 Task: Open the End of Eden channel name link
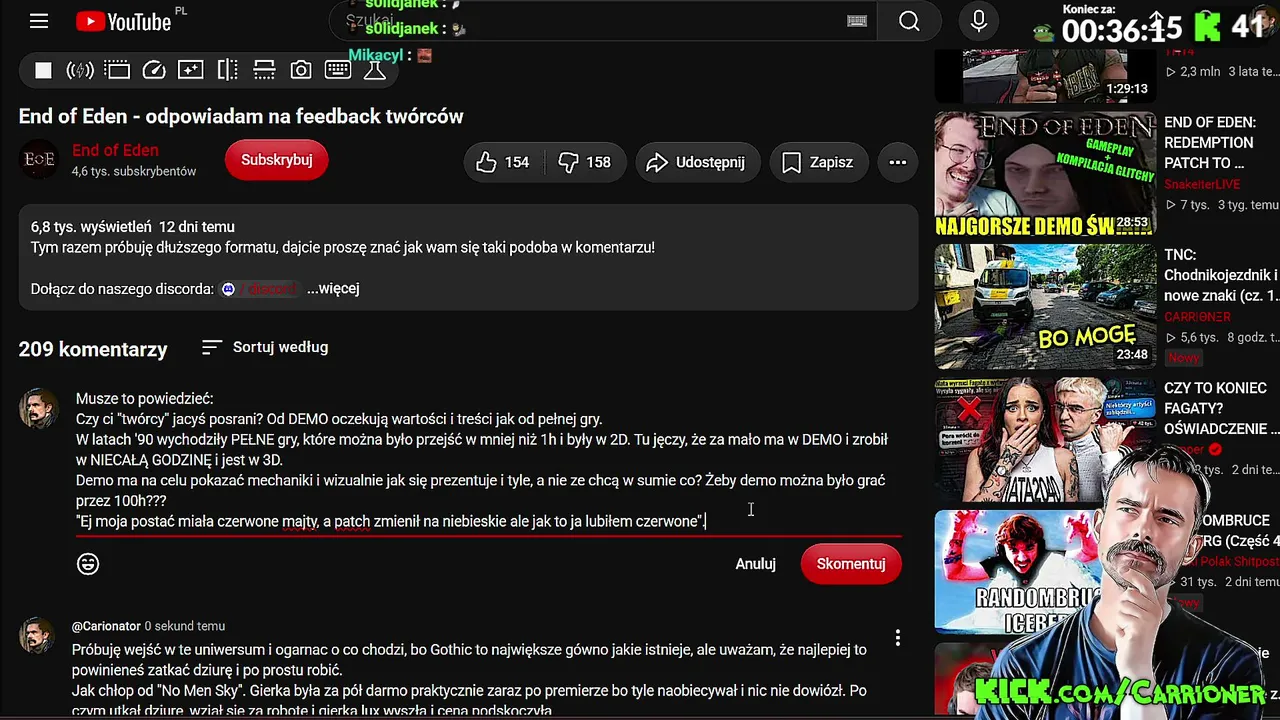(115, 150)
